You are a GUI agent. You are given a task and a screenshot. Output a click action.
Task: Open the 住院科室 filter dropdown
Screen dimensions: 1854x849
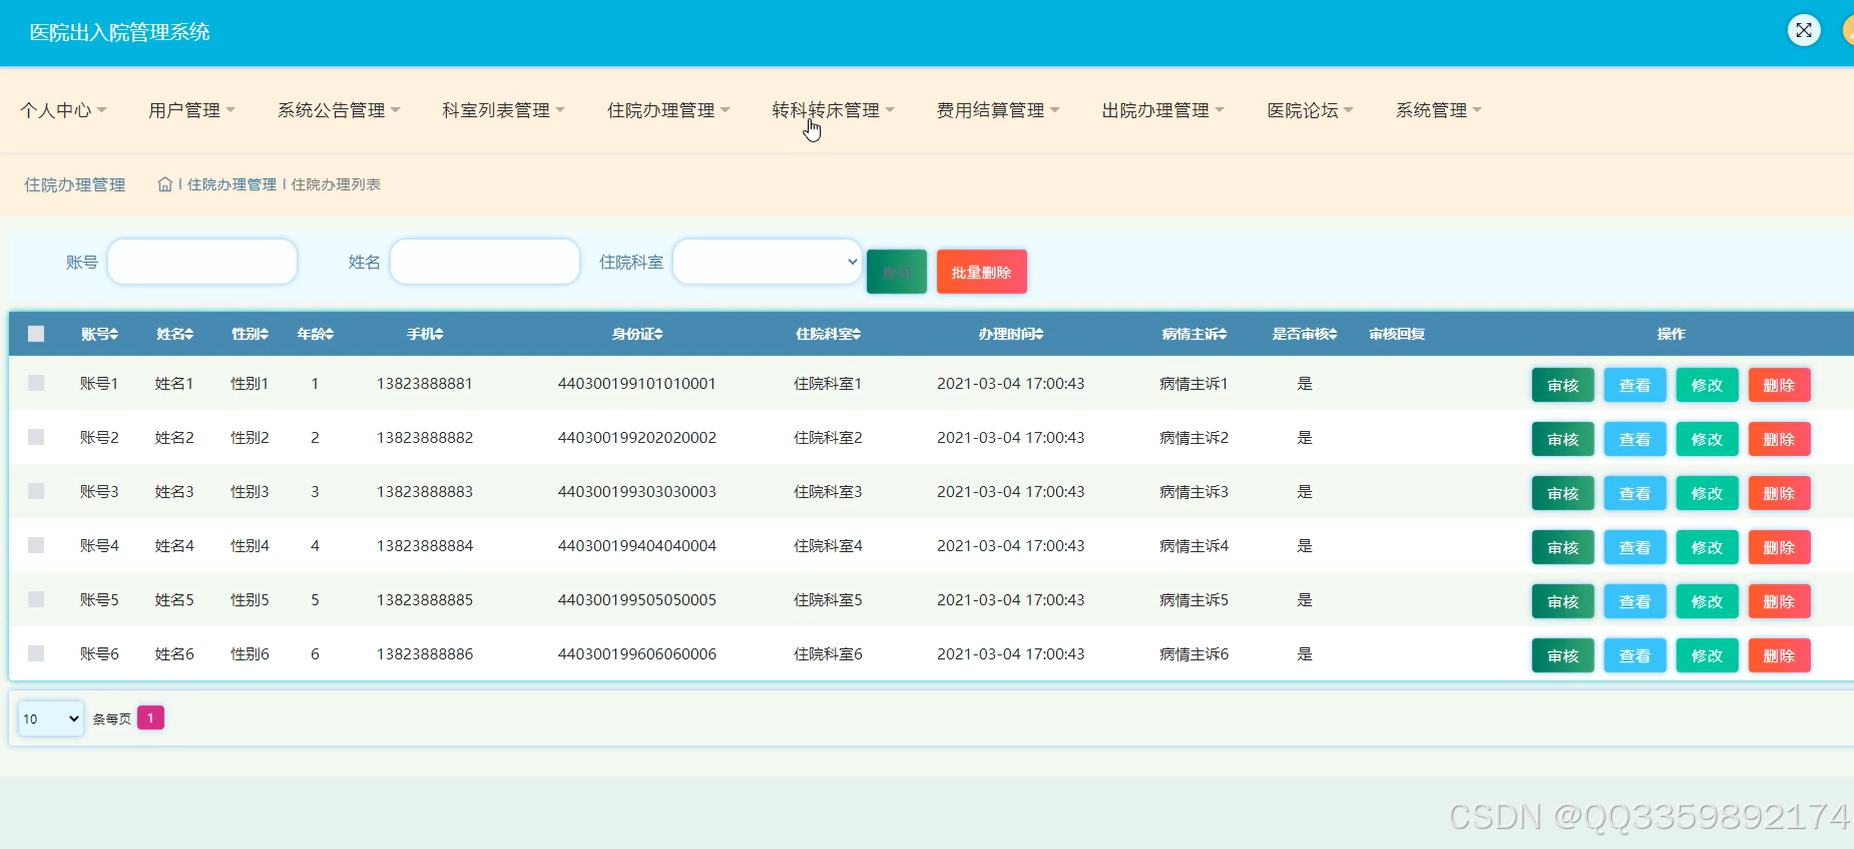tap(767, 261)
